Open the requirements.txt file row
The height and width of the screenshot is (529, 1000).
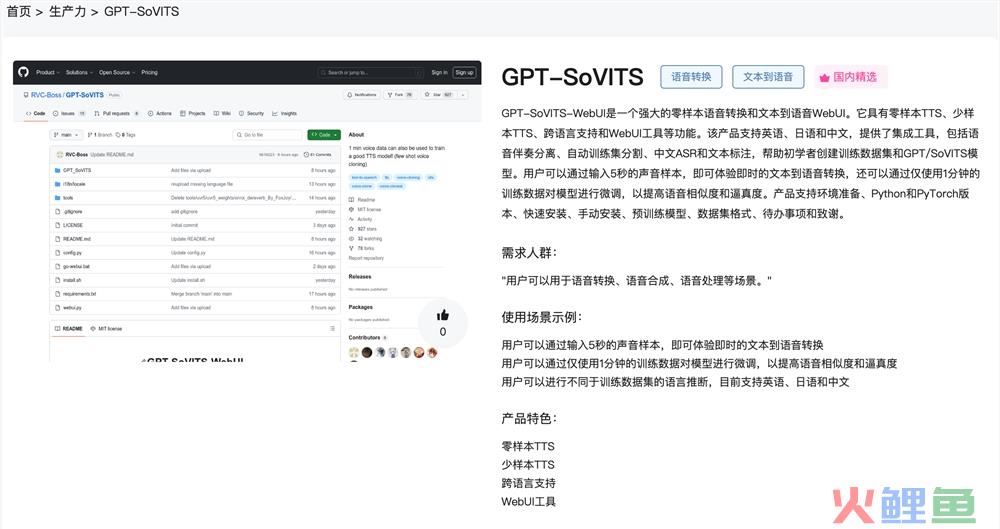click(195, 294)
